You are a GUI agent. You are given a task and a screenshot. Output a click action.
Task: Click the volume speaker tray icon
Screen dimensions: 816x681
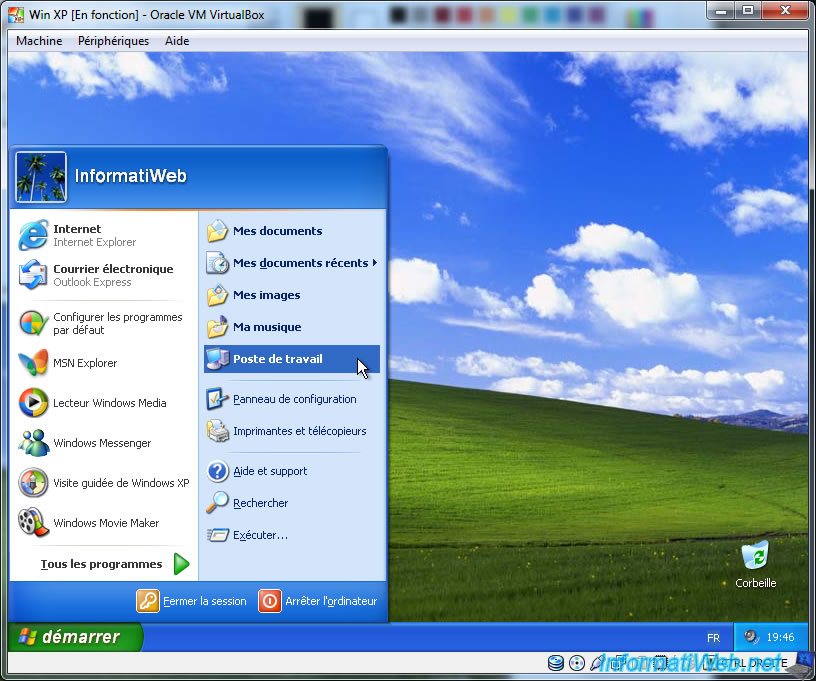pyautogui.click(x=750, y=637)
